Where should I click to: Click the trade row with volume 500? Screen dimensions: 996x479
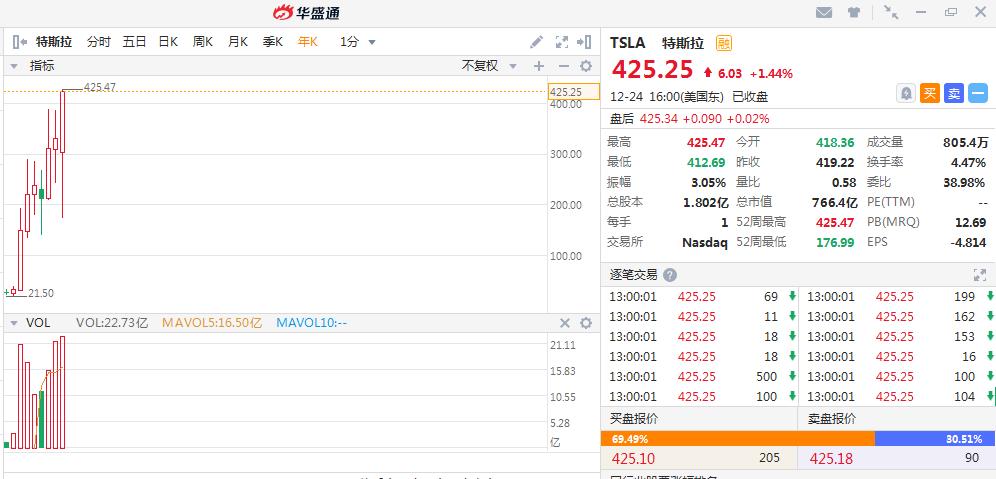[x=699, y=377]
